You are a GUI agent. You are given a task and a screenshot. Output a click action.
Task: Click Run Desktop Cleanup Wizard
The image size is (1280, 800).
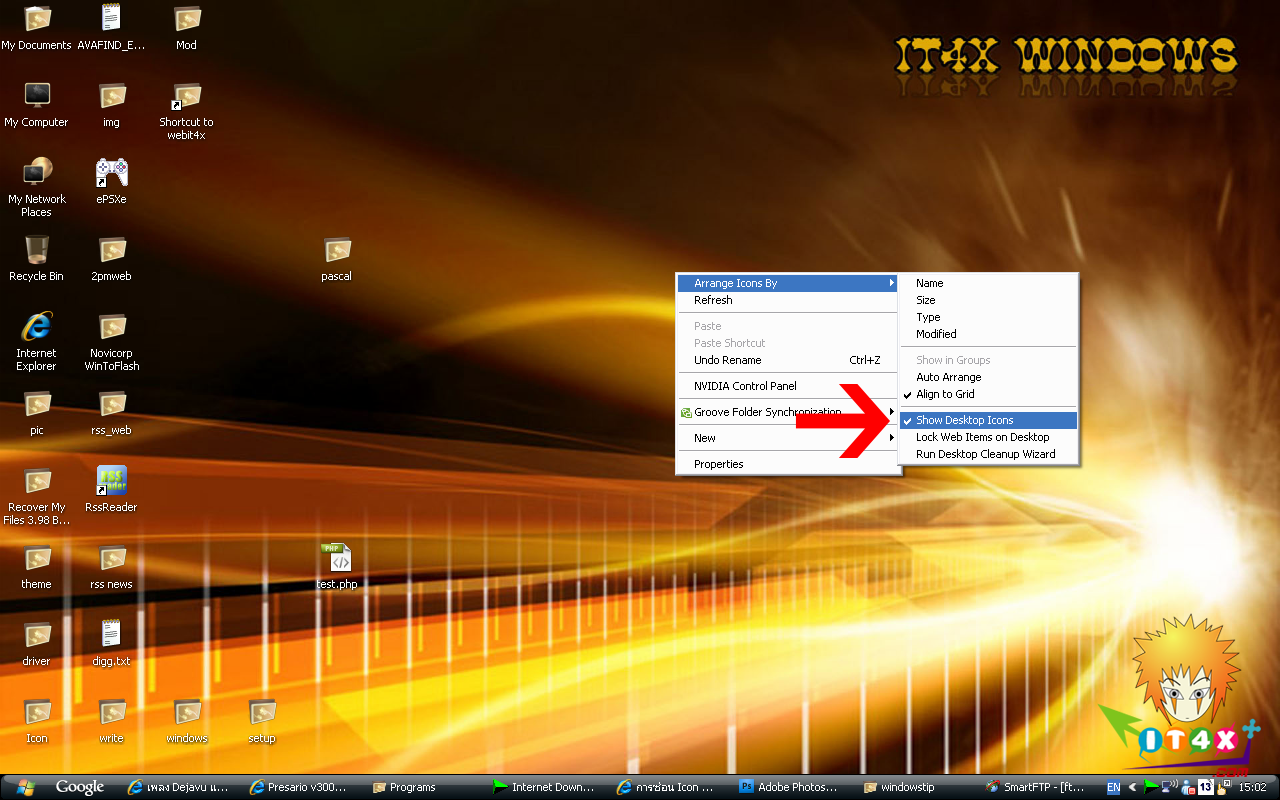[985, 454]
